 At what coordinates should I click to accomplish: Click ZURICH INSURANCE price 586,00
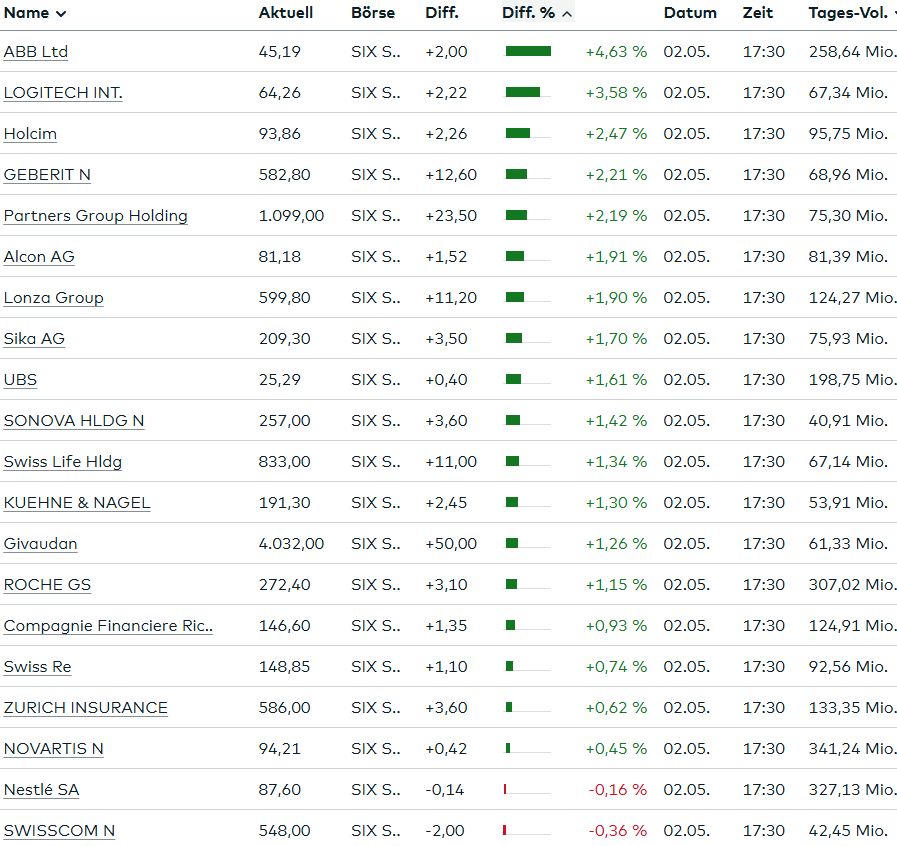[x=284, y=708]
